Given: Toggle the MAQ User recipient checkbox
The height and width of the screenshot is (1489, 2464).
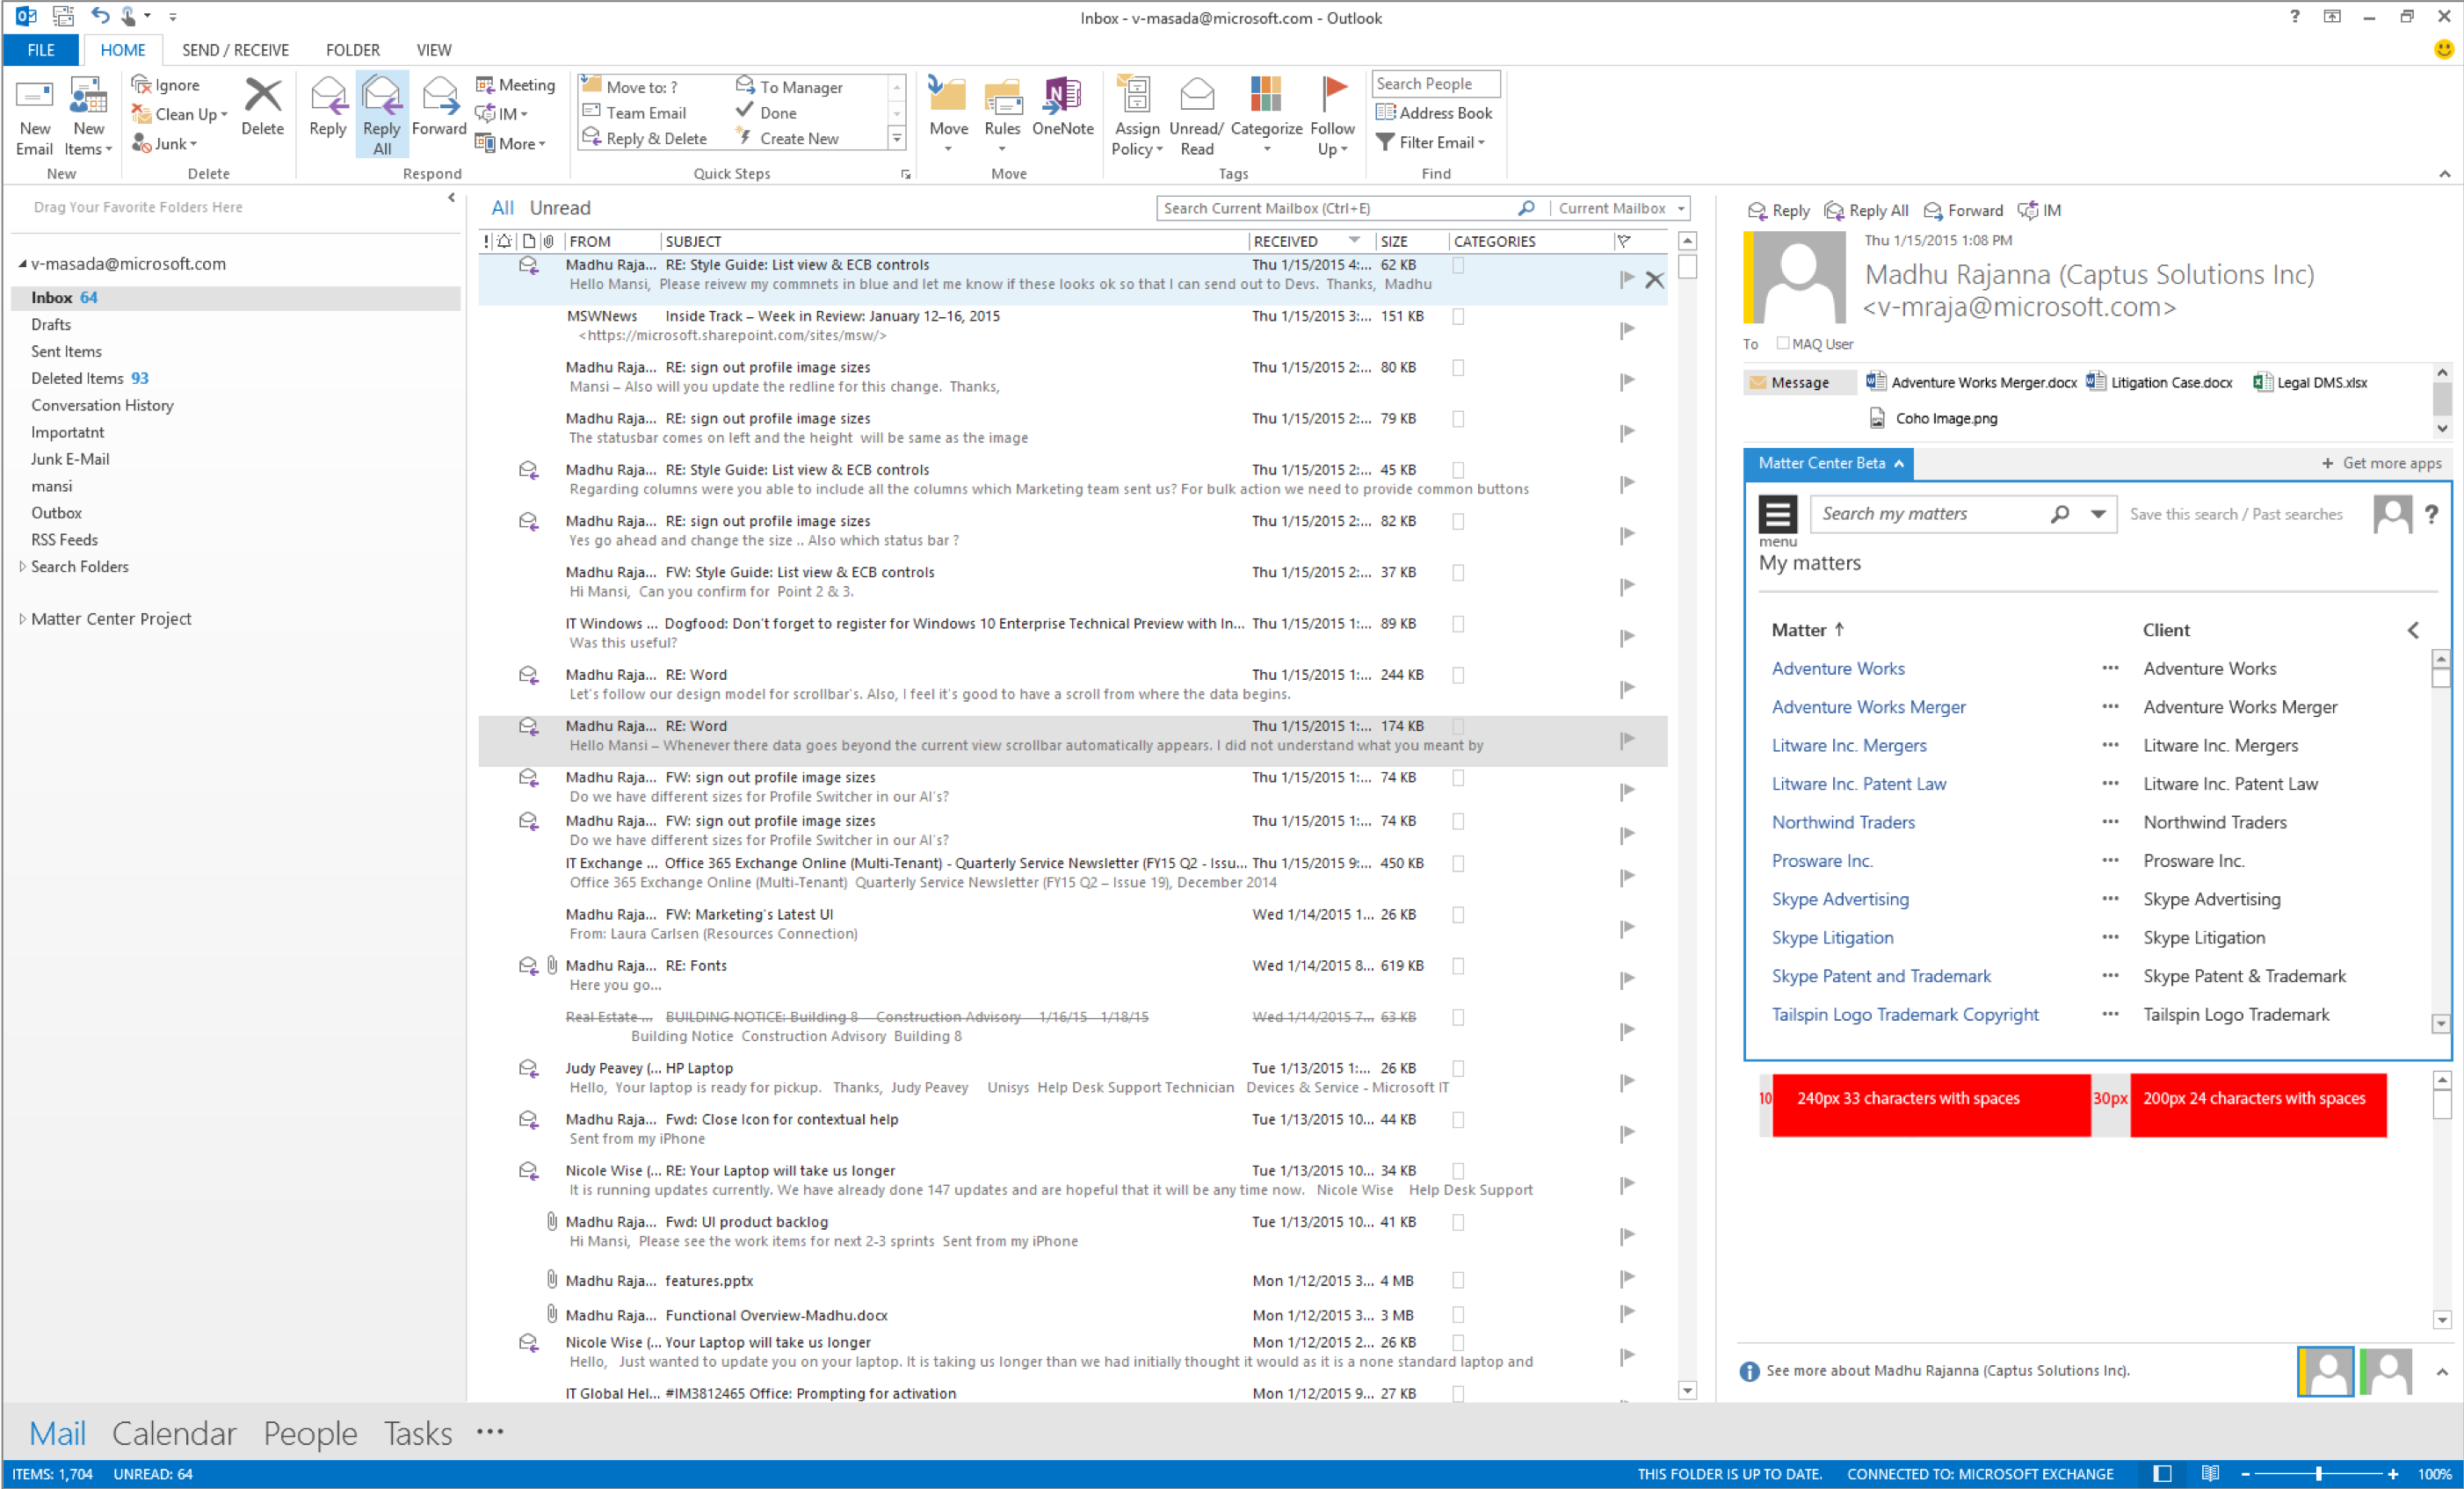Looking at the screenshot, I should click(1782, 343).
